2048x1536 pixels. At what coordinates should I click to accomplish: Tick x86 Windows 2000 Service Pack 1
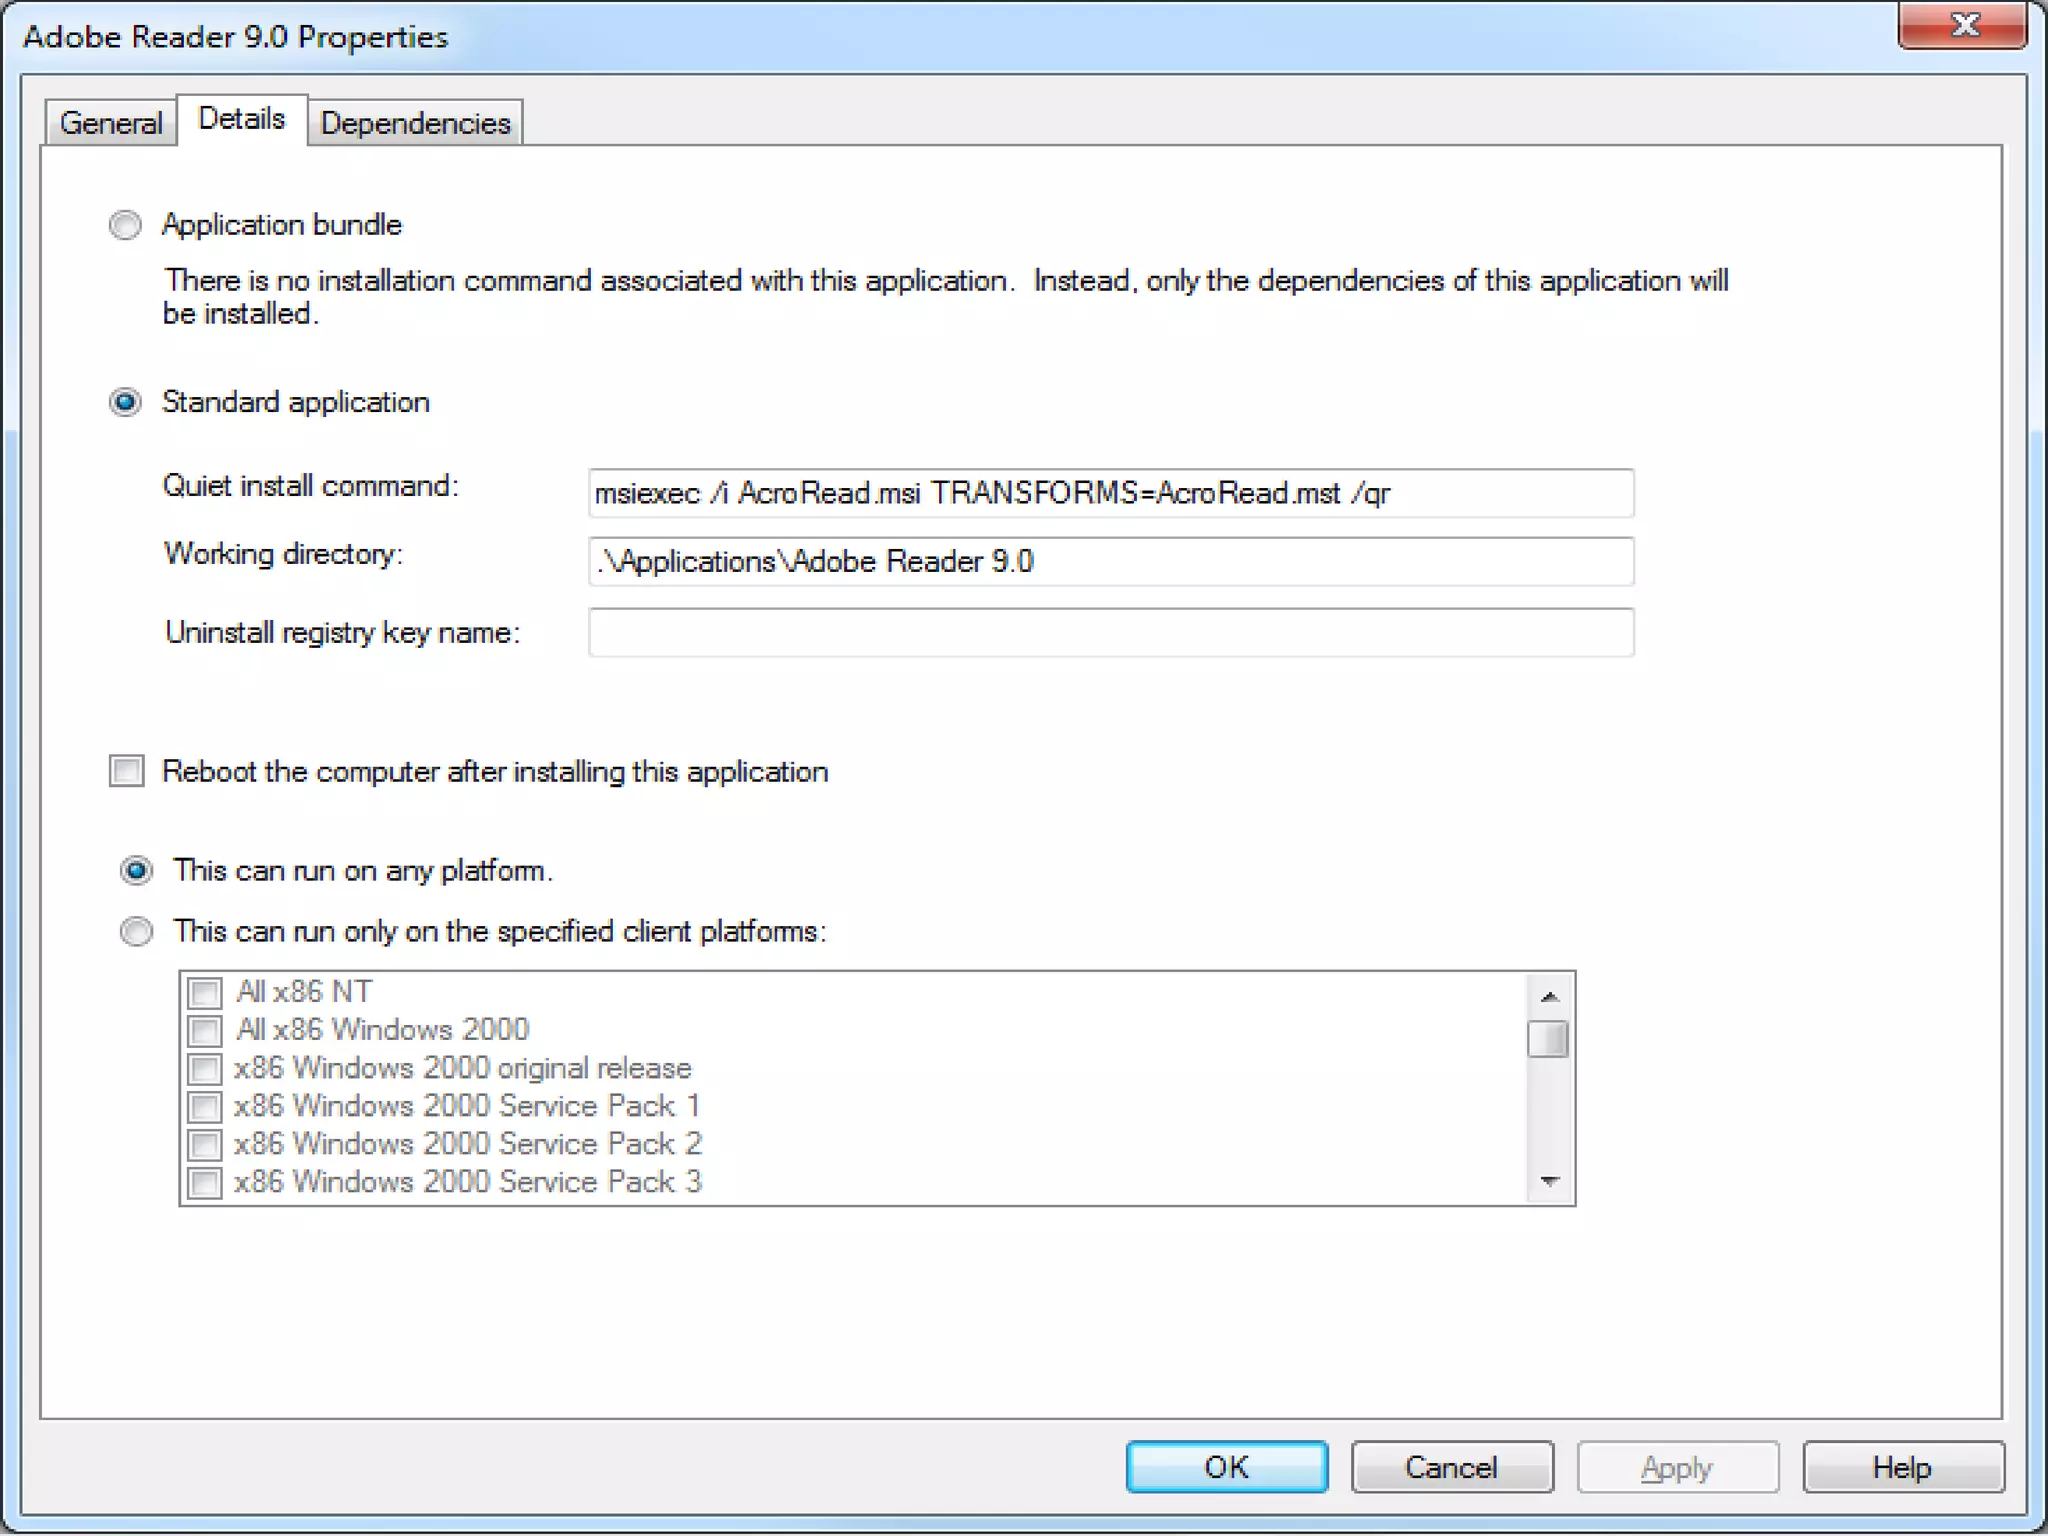[x=205, y=1106]
